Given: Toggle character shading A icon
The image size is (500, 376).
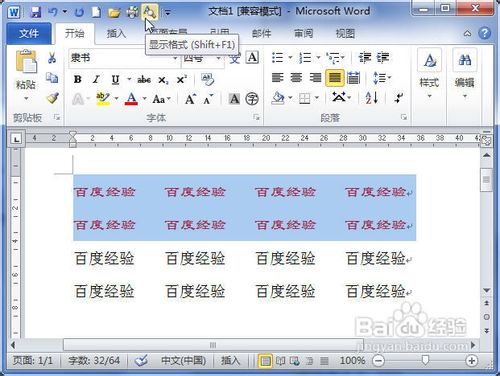Looking at the screenshot, I should click(234, 99).
